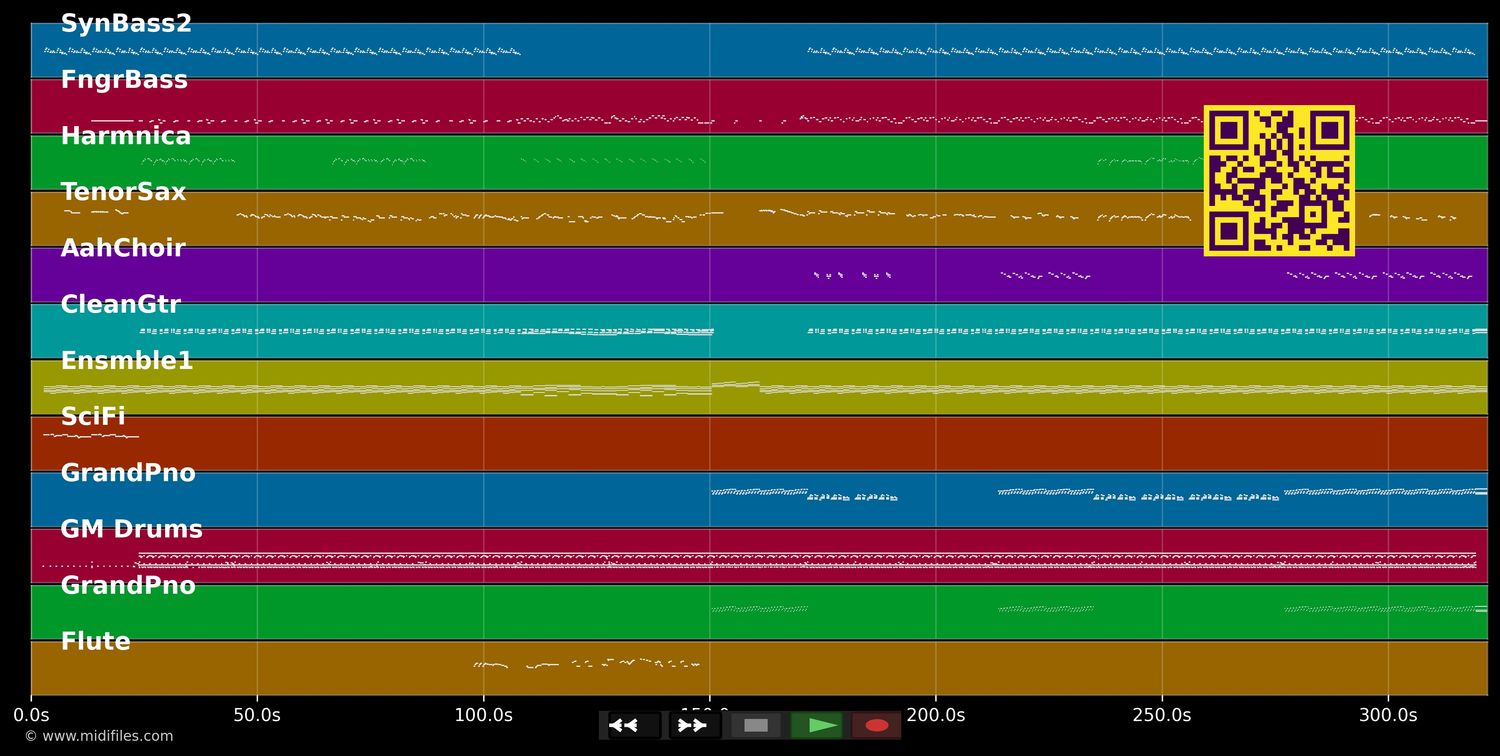Click the Flute track label

pos(95,642)
